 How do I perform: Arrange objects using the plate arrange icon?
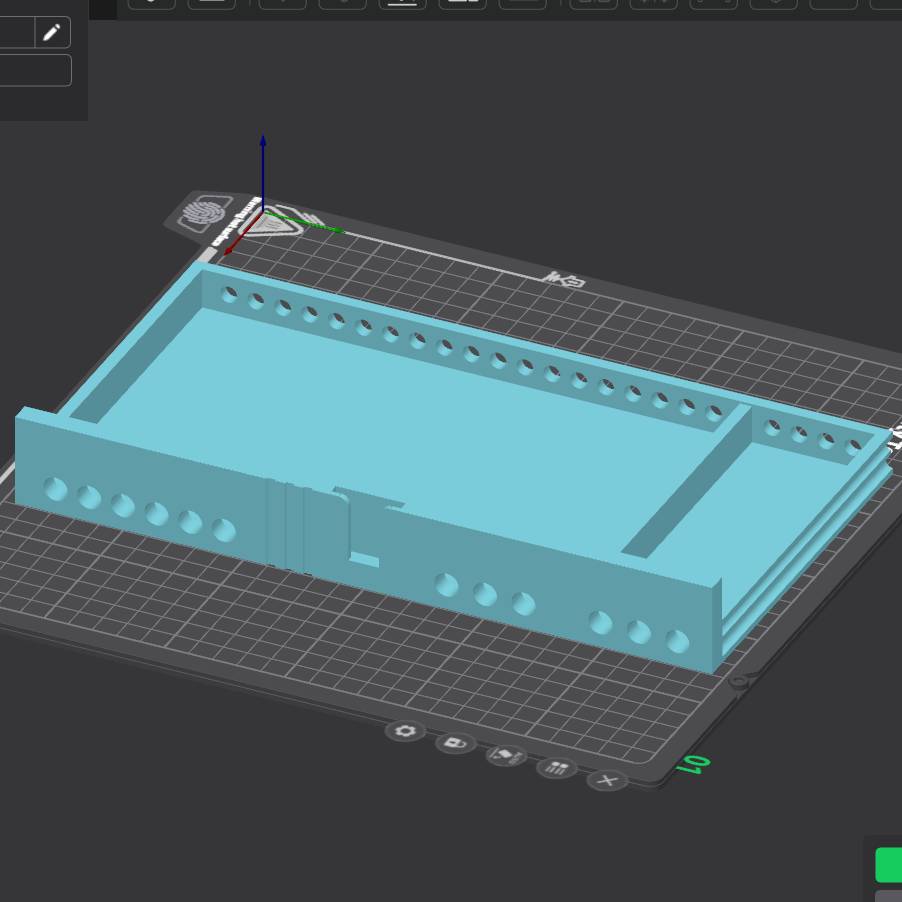click(x=556, y=768)
